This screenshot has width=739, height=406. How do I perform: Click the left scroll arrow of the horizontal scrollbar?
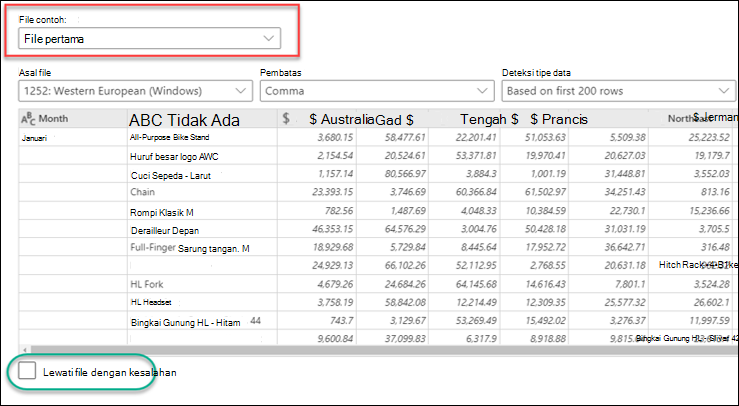click(x=23, y=350)
